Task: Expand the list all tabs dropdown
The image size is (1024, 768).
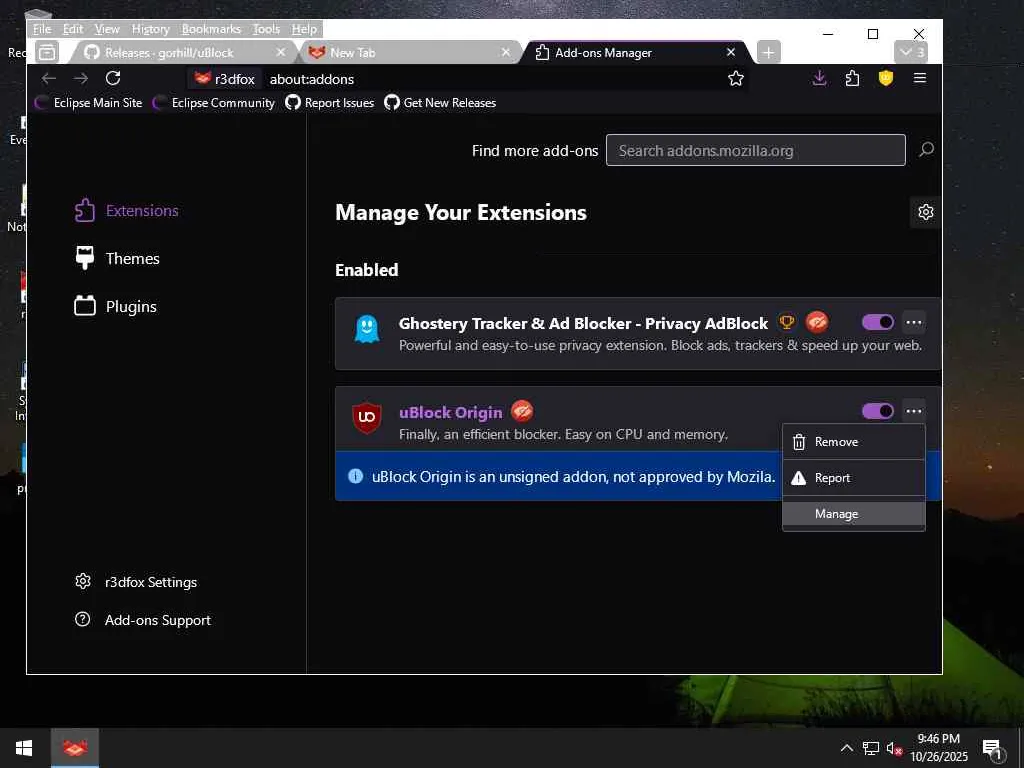Action: [911, 52]
